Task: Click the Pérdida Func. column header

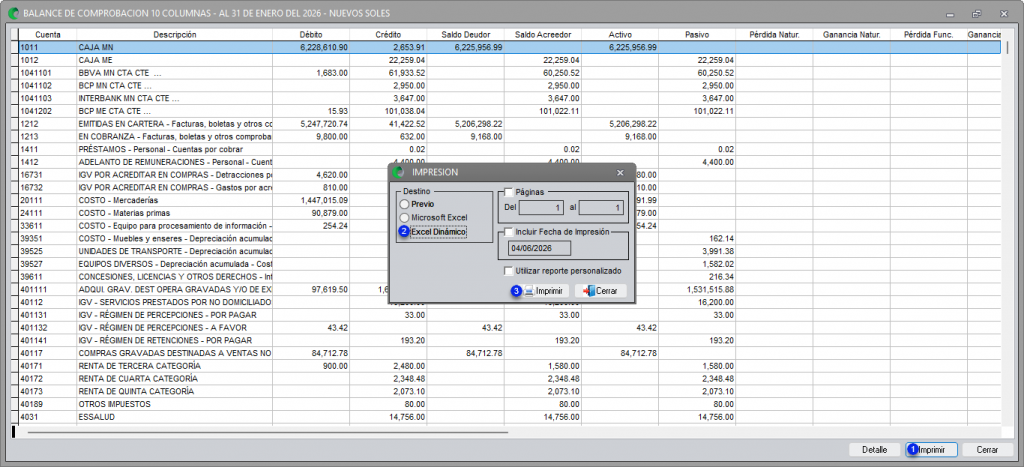Action: (x=929, y=35)
